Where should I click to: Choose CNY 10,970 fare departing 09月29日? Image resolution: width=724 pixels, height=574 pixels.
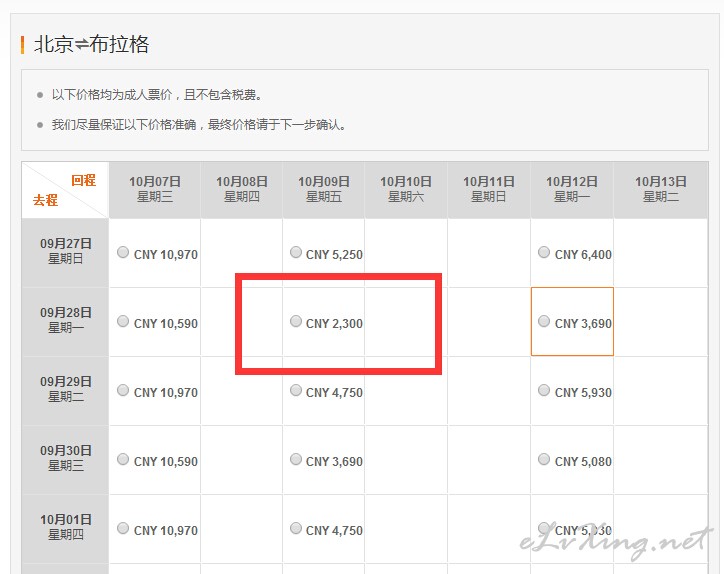pyautogui.click(x=123, y=391)
